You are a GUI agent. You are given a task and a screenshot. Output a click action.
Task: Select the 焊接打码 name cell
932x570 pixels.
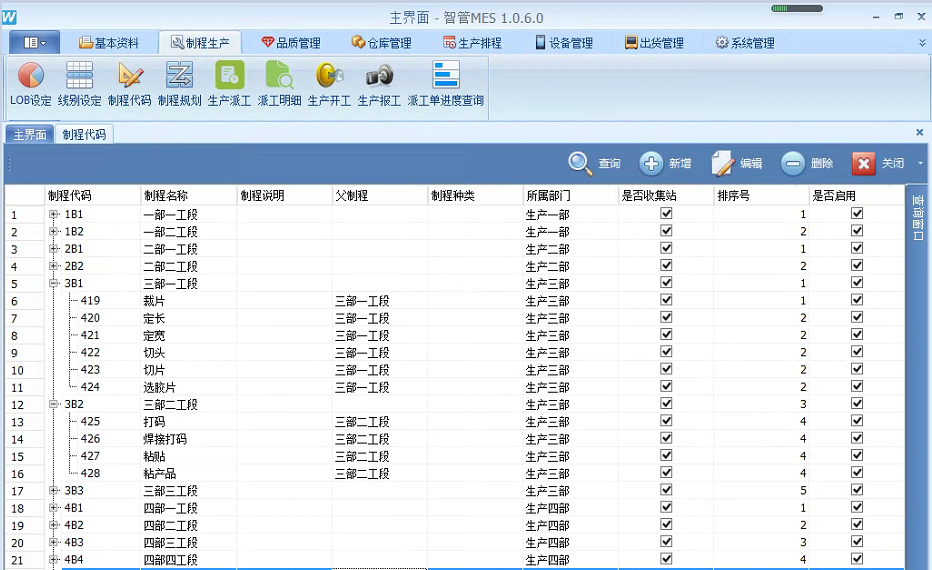(188, 439)
